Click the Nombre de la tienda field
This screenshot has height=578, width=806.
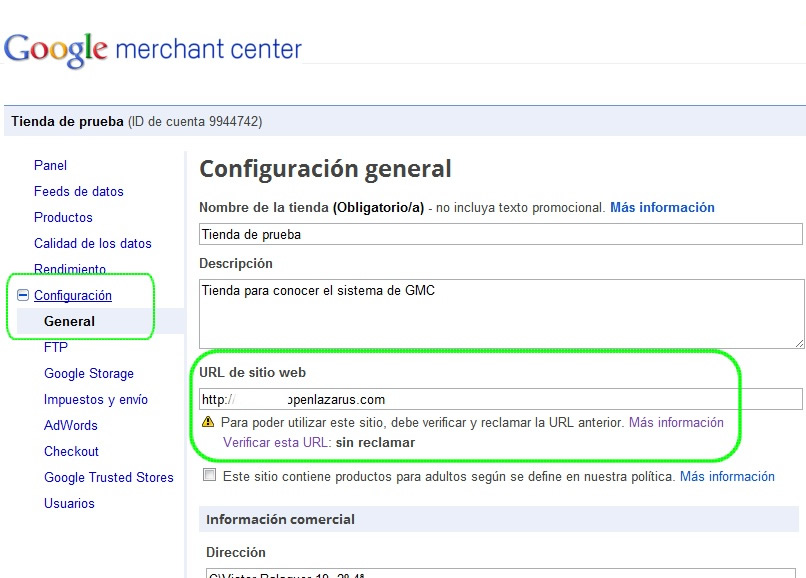501,234
